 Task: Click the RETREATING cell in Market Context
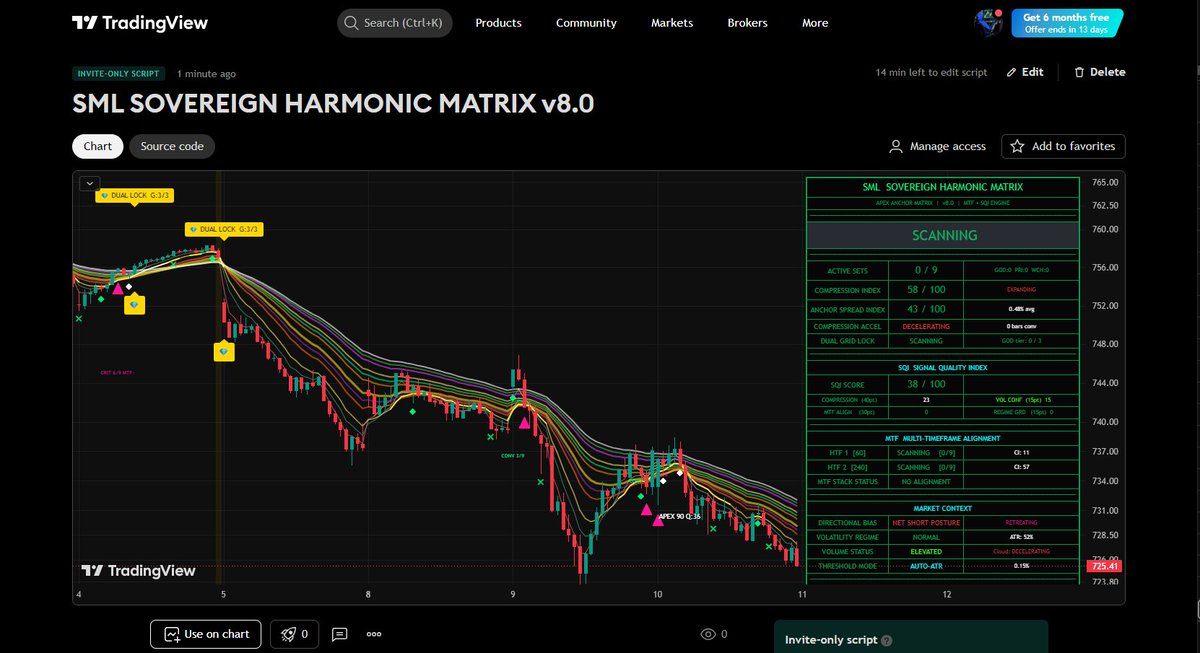[1022, 523]
